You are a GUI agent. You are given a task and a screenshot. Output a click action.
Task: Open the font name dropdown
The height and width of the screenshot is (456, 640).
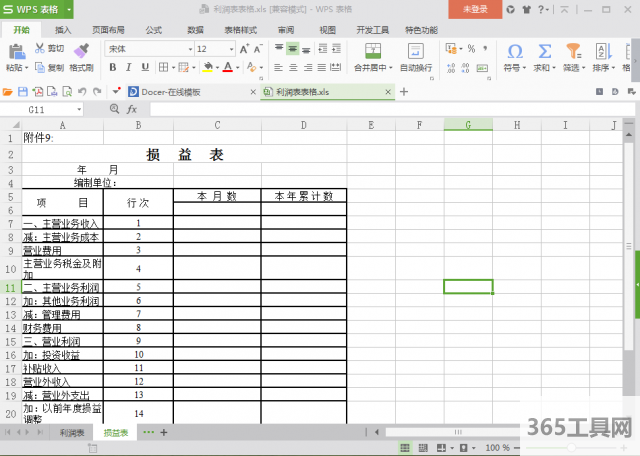tap(186, 48)
